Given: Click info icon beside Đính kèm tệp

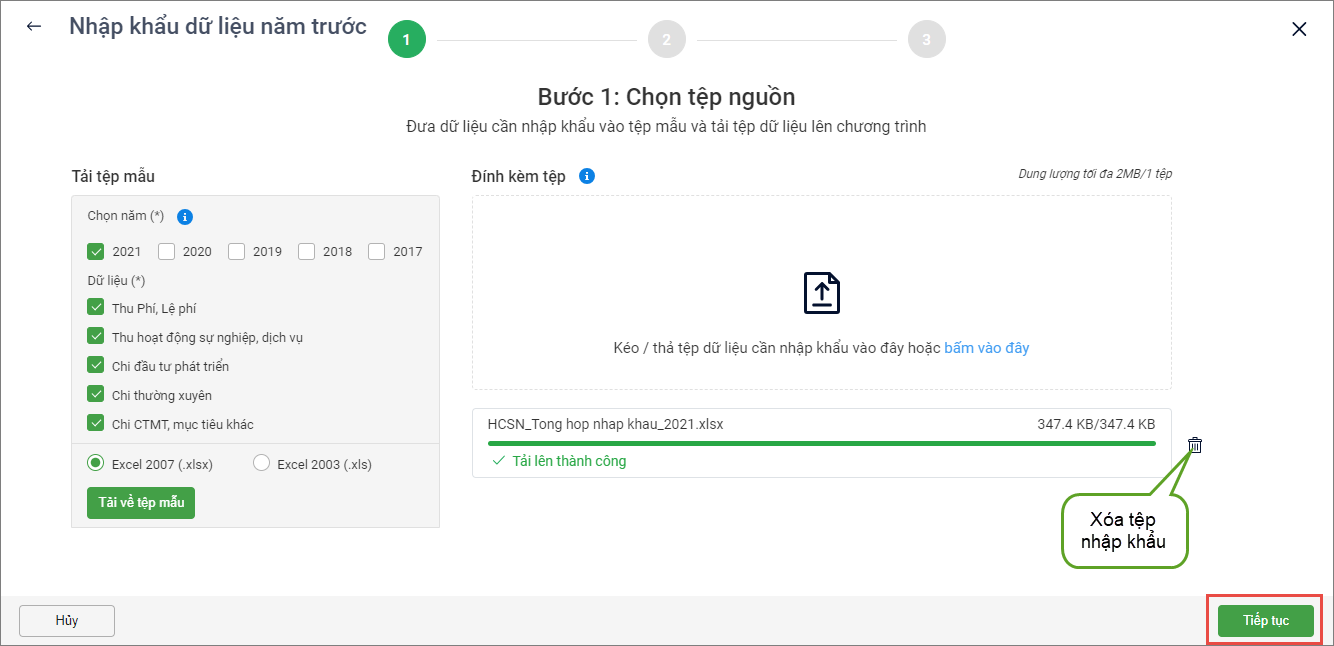Looking at the screenshot, I should 587,176.
